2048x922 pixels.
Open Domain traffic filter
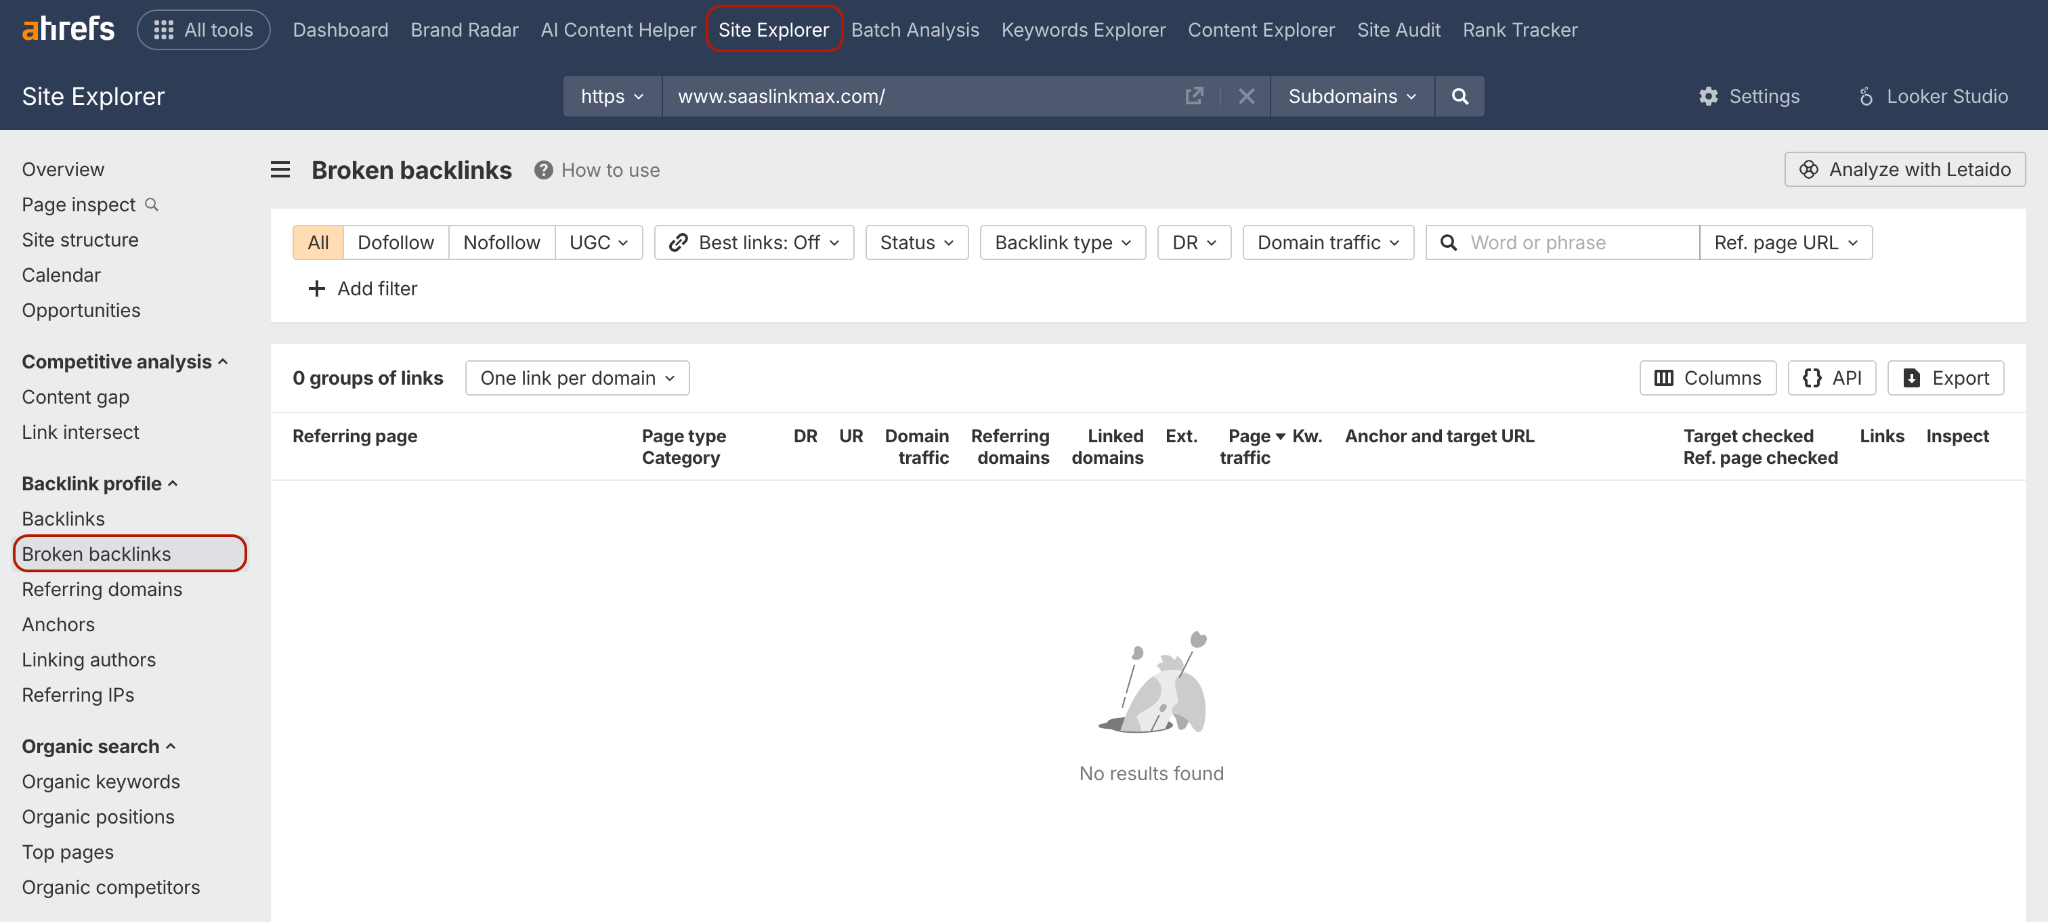[x=1328, y=242]
